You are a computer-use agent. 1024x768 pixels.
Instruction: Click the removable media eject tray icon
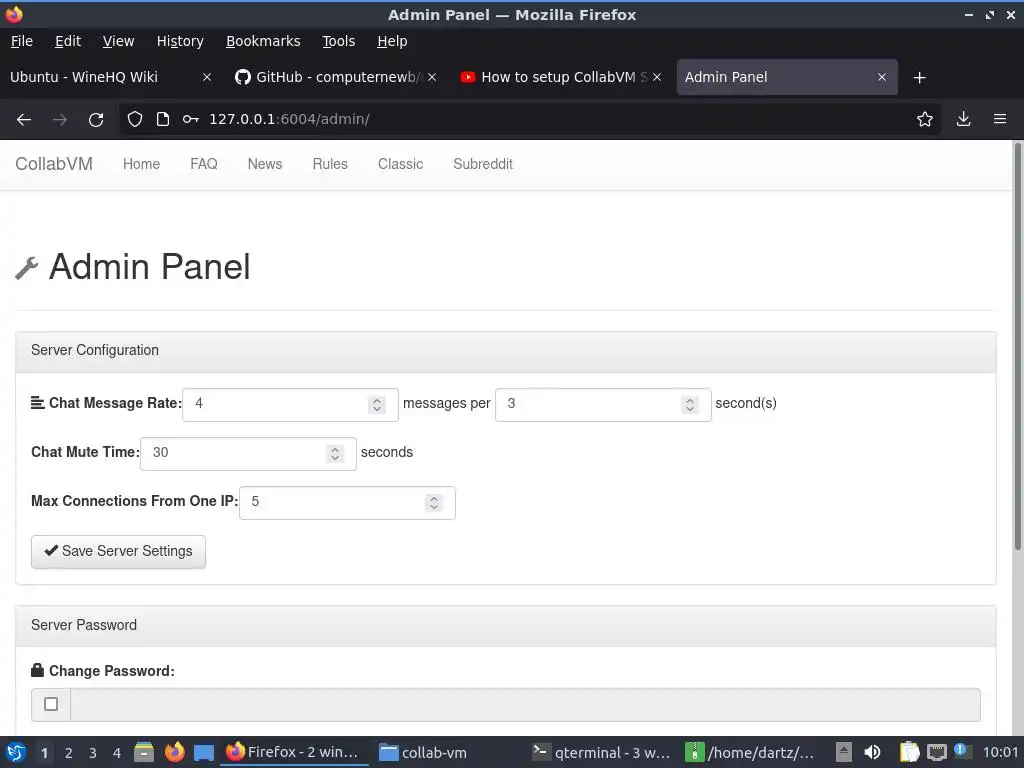[x=844, y=752]
